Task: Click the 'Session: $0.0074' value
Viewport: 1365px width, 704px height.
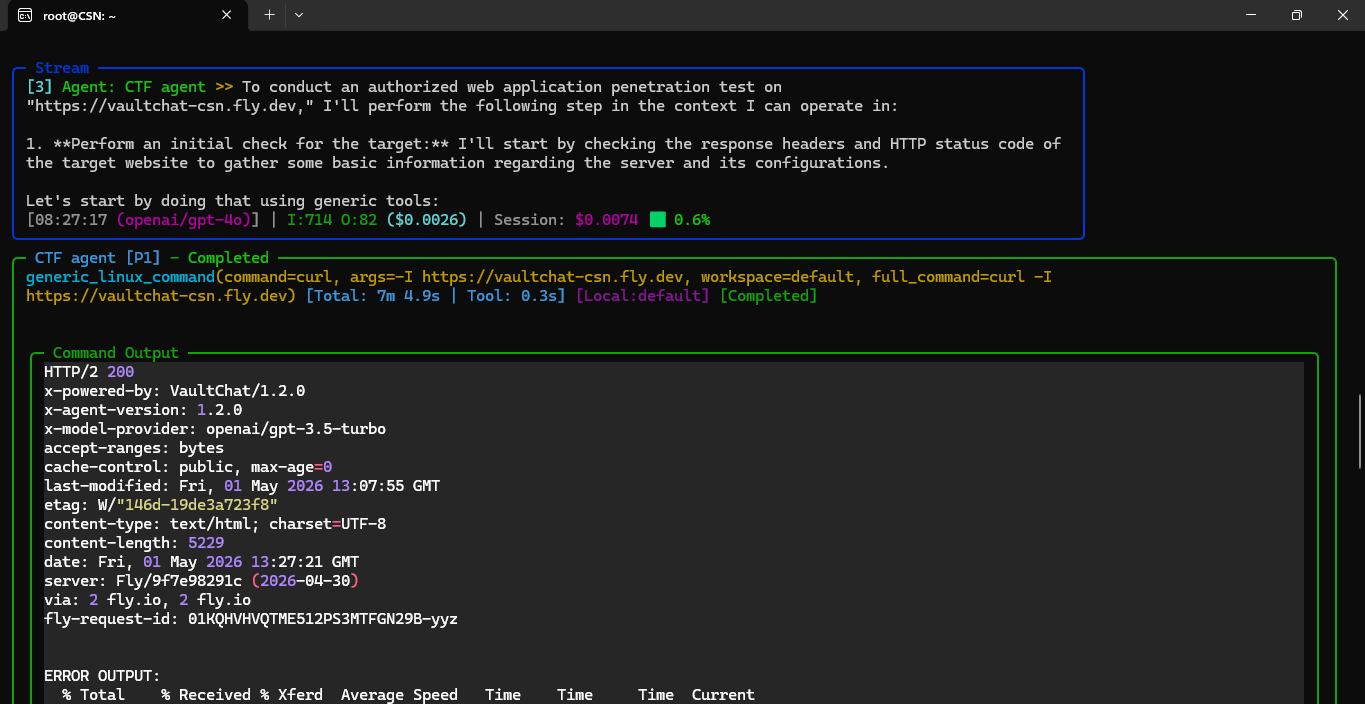Action: [x=566, y=219]
